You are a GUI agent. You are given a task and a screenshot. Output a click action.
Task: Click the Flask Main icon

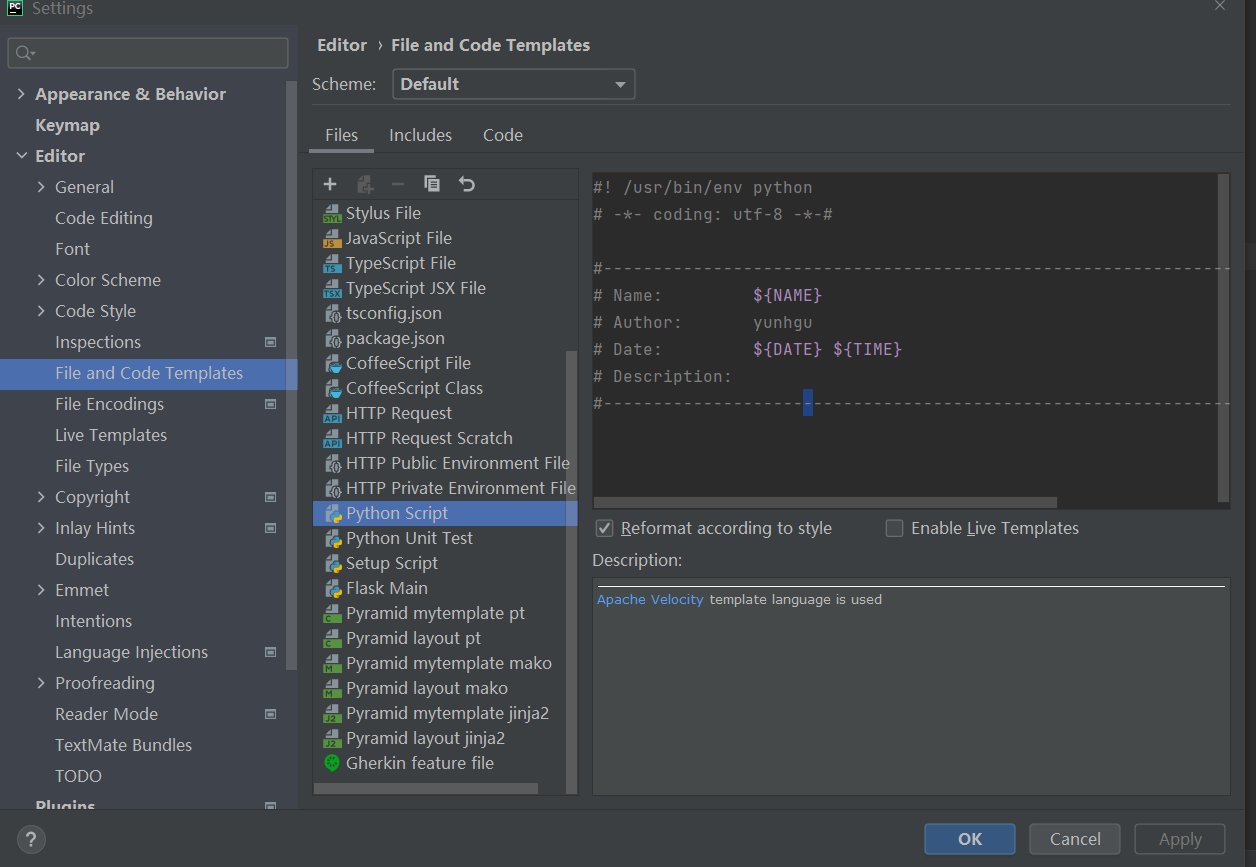point(333,589)
